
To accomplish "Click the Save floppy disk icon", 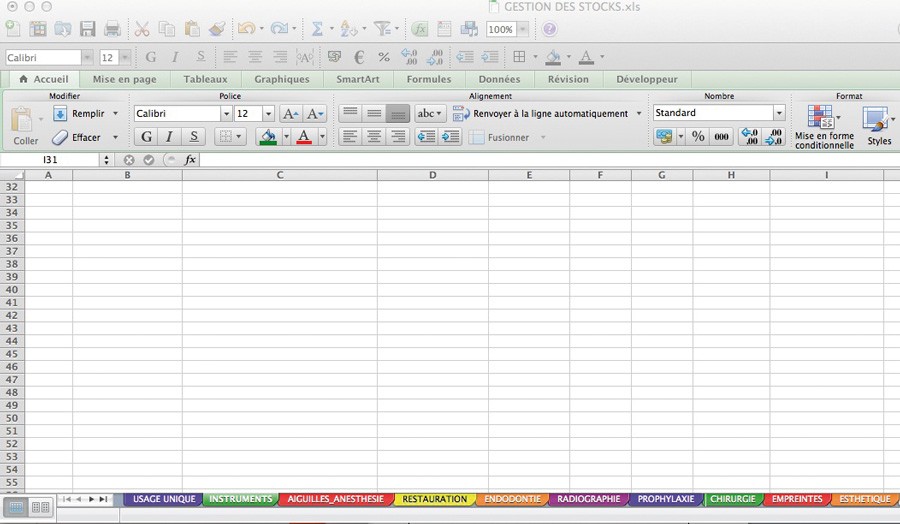I will coord(88,29).
